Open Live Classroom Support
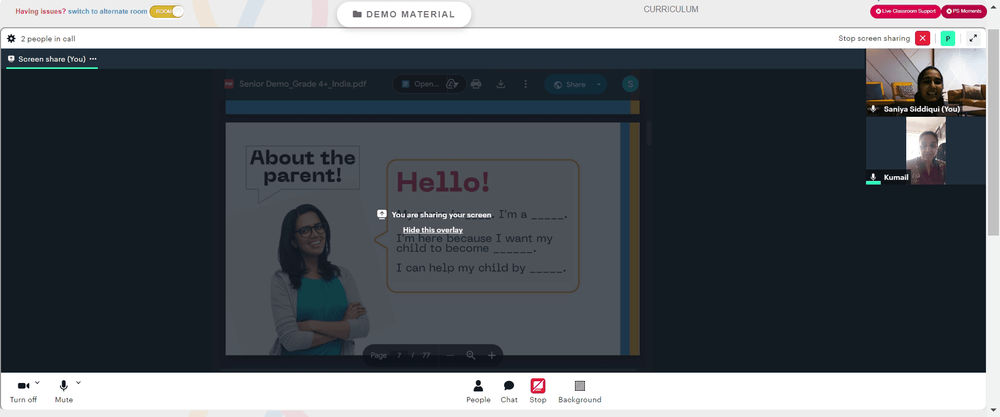1000x417 pixels. pos(905,11)
